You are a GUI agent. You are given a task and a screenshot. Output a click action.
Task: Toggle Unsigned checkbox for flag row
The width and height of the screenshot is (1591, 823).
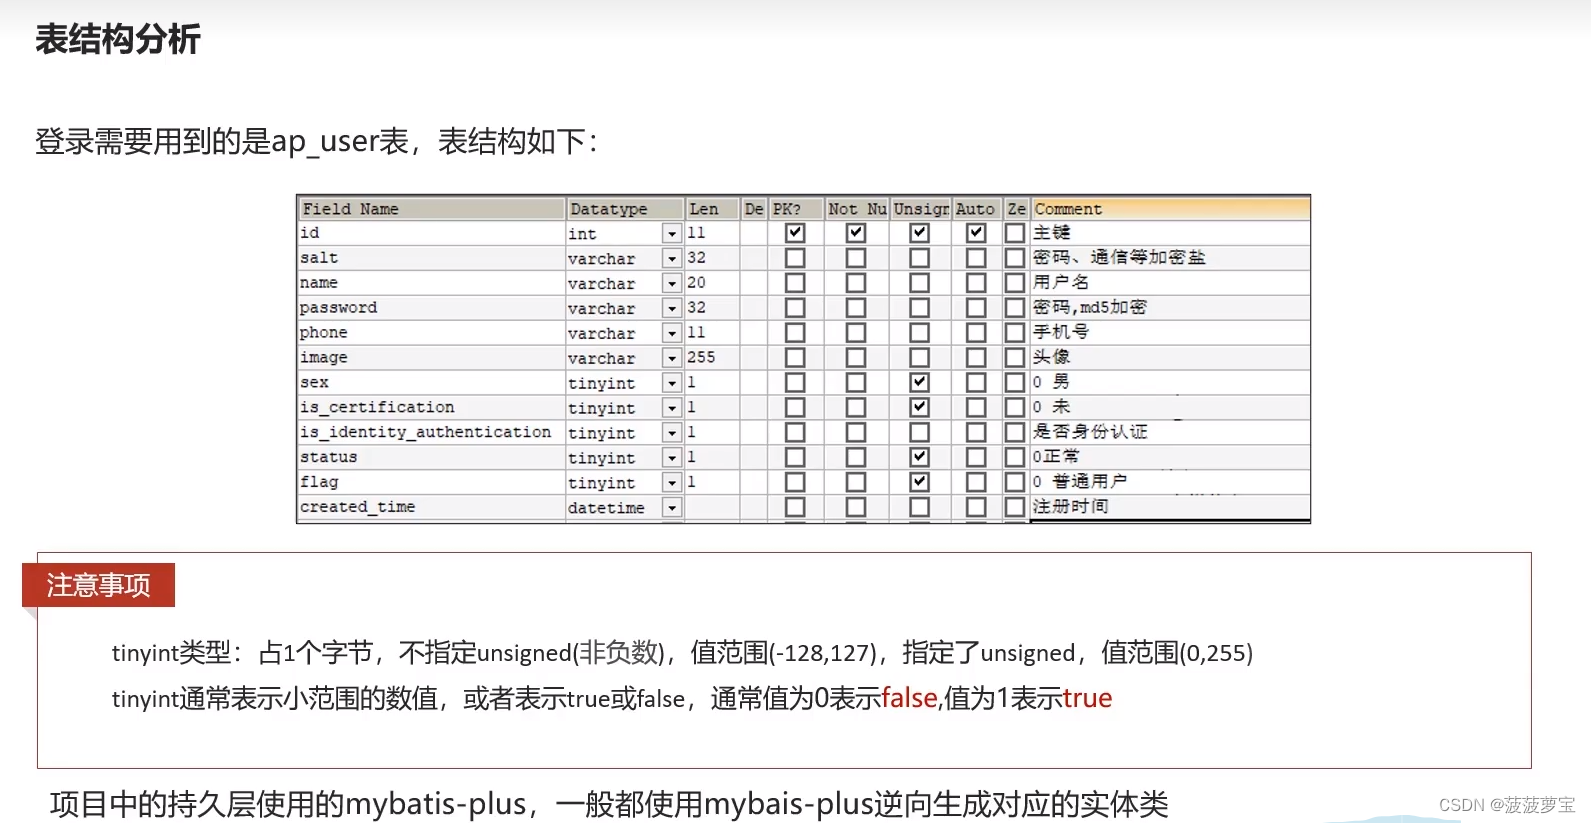point(920,482)
